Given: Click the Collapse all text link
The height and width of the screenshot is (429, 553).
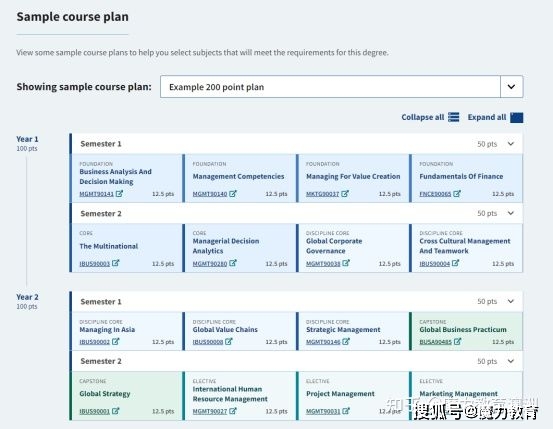Looking at the screenshot, I should [x=423, y=117].
